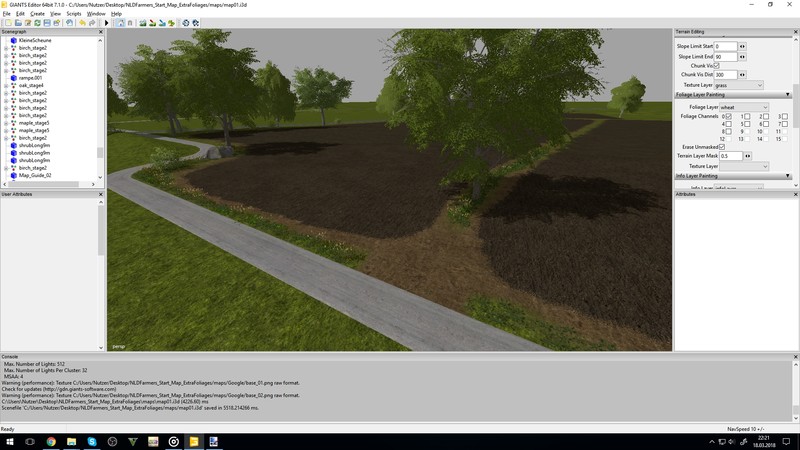The image size is (800, 450).
Task: Click the blue cube icon of Map_Guide_02
Action: pyautogui.click(x=14, y=175)
